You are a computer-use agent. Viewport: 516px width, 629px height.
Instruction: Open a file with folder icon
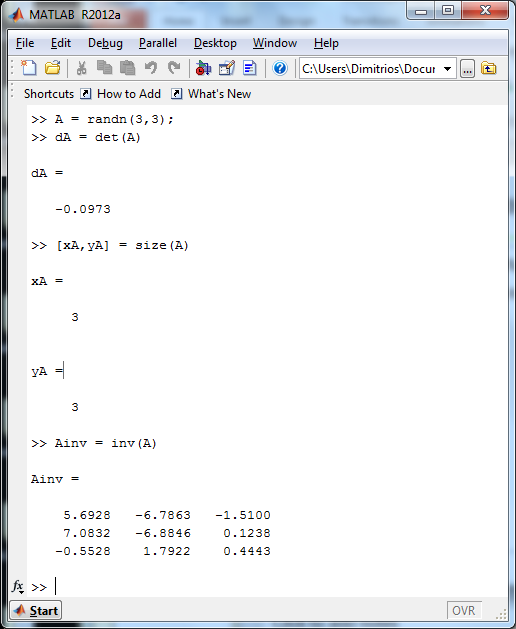click(53, 68)
